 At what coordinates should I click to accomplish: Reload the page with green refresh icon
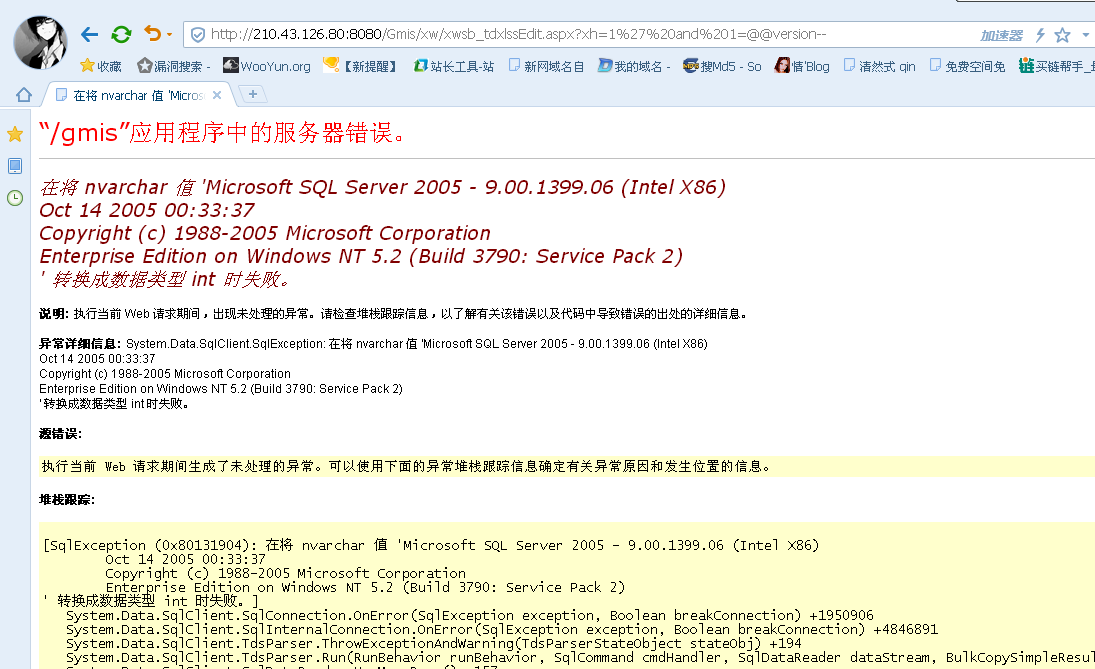pos(122,34)
